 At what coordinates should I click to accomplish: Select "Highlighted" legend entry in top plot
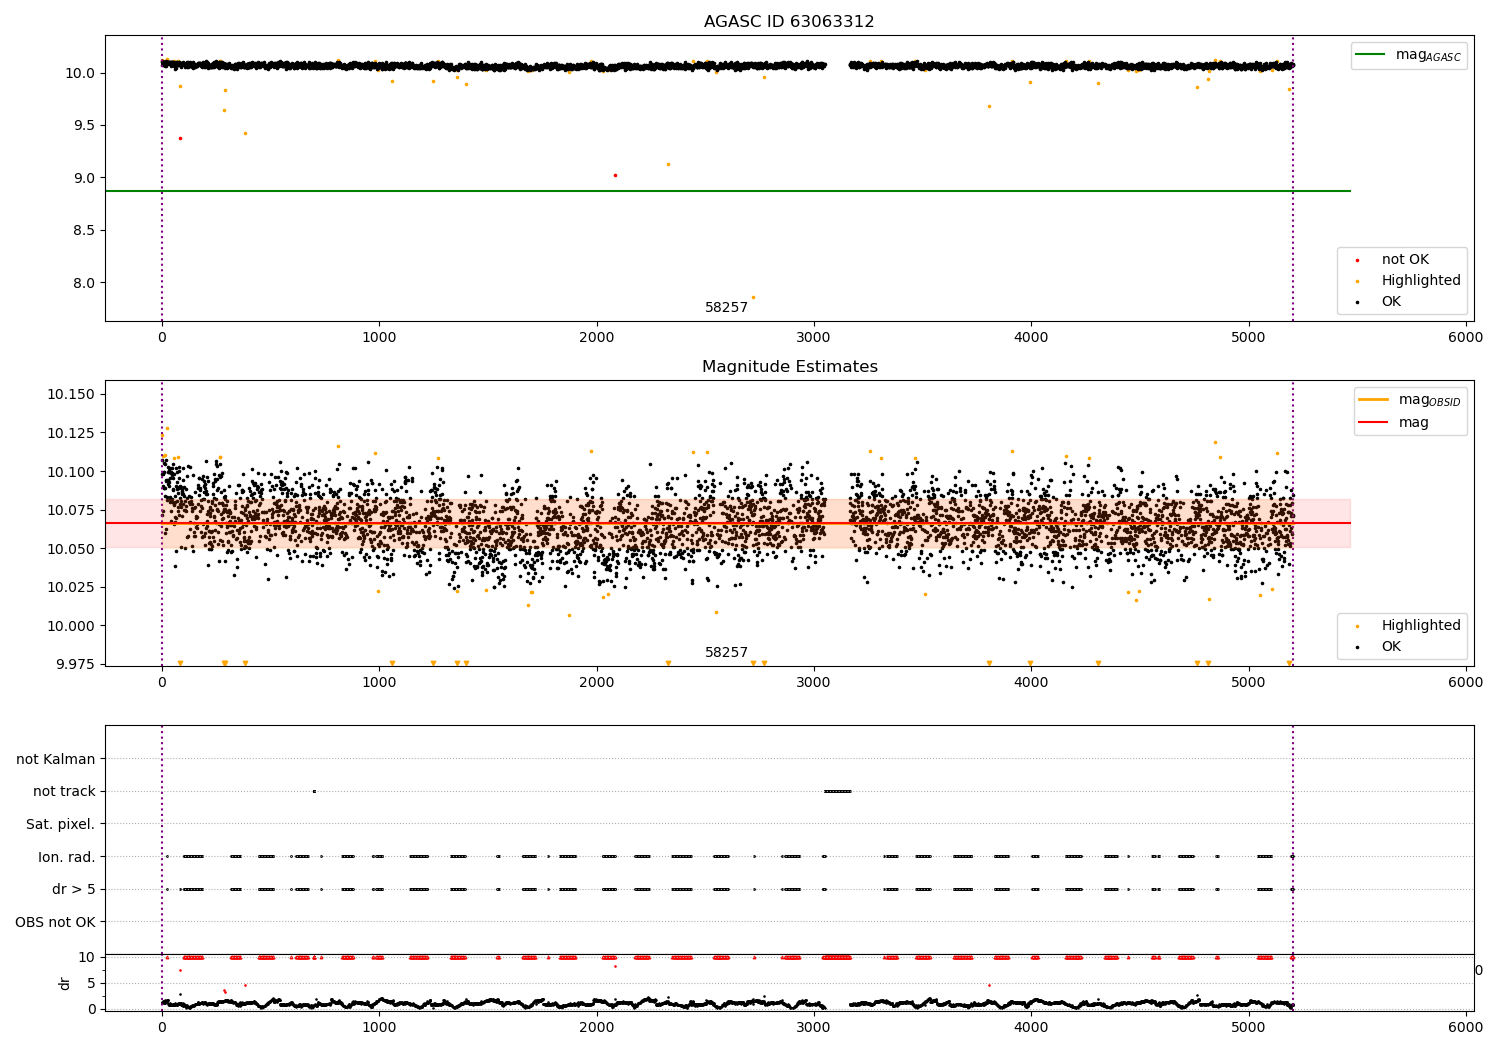[1421, 281]
